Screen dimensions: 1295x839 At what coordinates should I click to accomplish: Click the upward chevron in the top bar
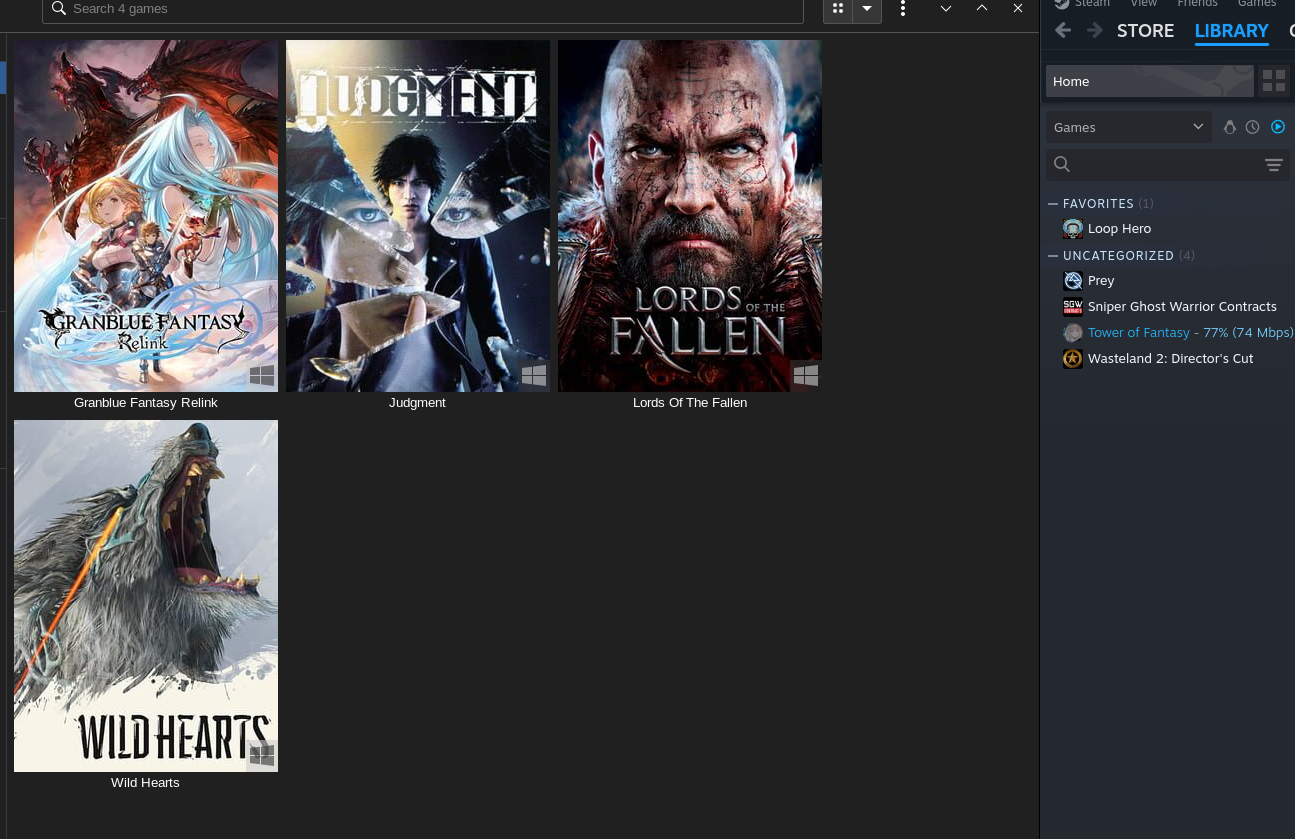[x=982, y=8]
